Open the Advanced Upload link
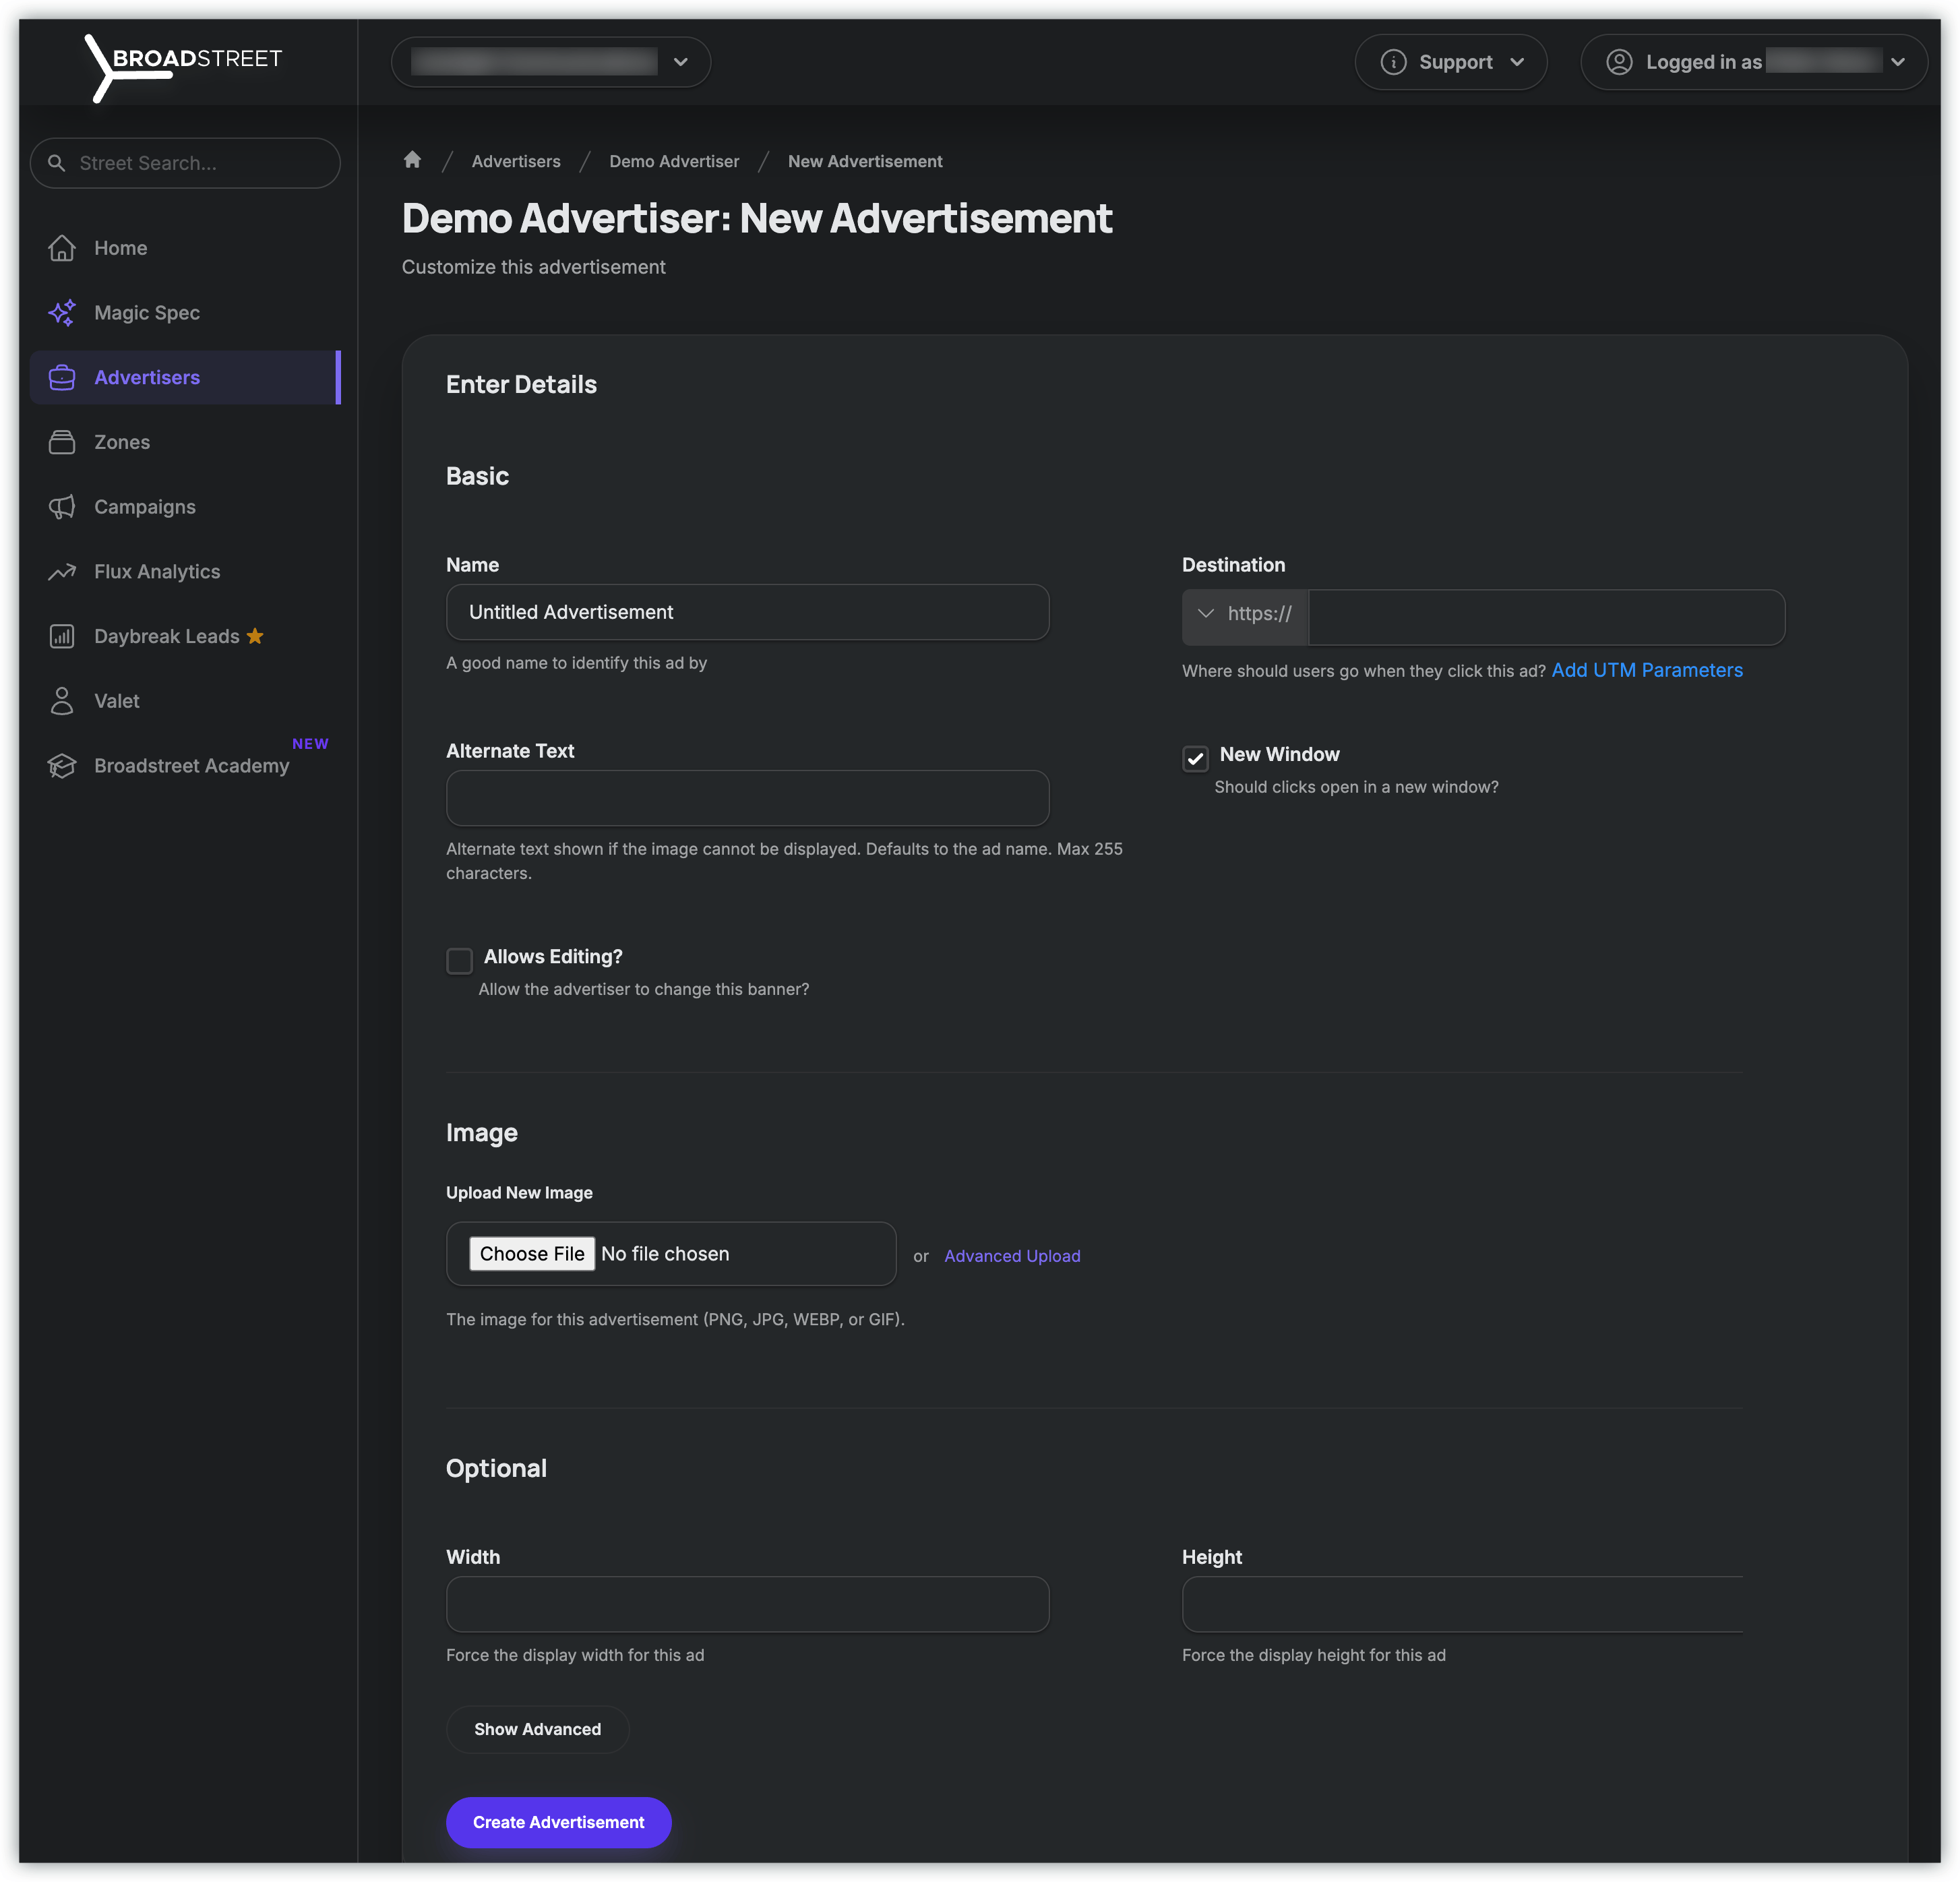The height and width of the screenshot is (1882, 1960). (1012, 1256)
